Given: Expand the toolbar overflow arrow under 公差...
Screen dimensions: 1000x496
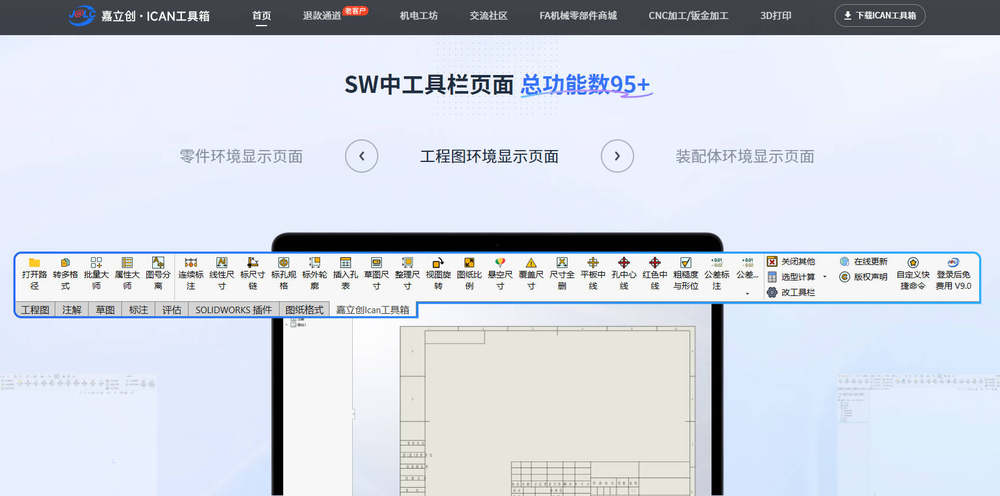Looking at the screenshot, I should click(x=747, y=294).
